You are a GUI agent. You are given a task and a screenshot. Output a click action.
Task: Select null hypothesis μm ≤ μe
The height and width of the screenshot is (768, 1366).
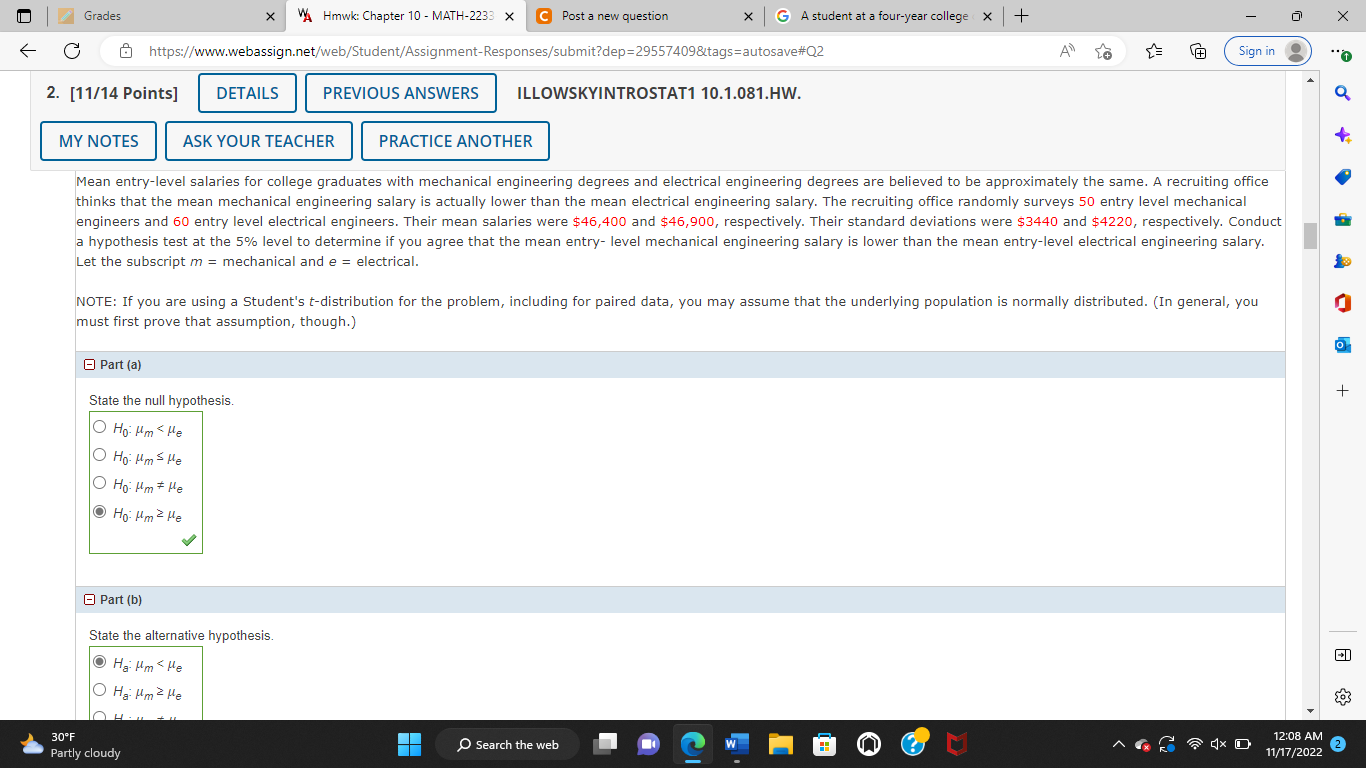[x=100, y=455]
